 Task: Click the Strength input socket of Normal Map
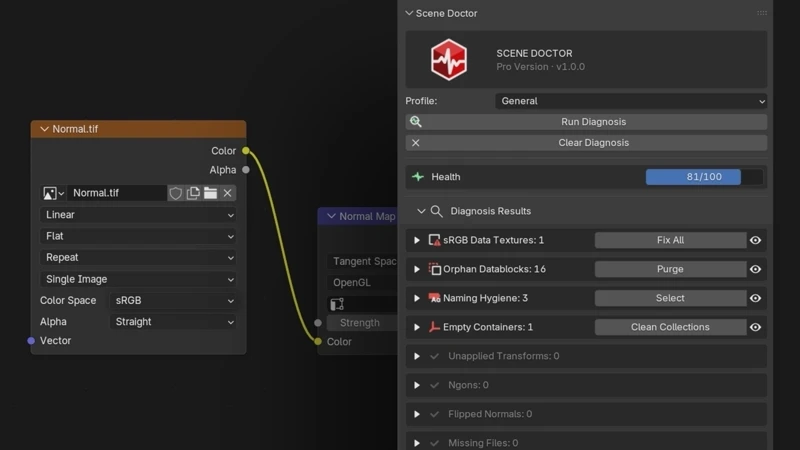pos(318,322)
